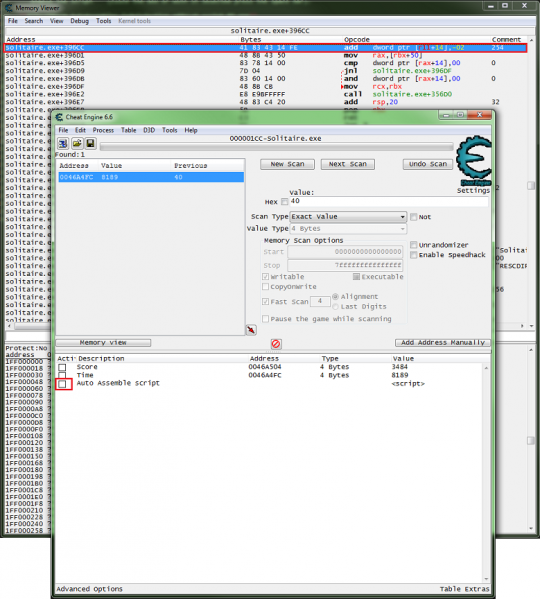Click the save floppy disk icon

(90, 143)
